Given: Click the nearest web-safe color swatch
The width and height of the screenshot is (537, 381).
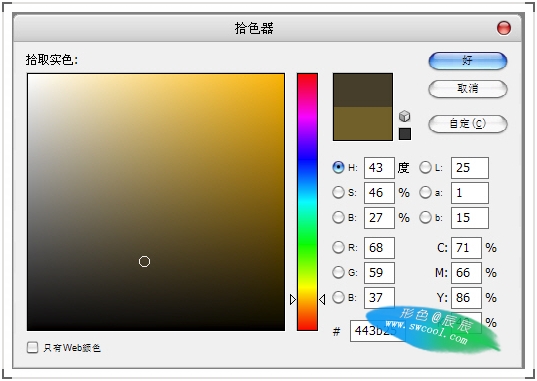Looking at the screenshot, I should point(405,134).
